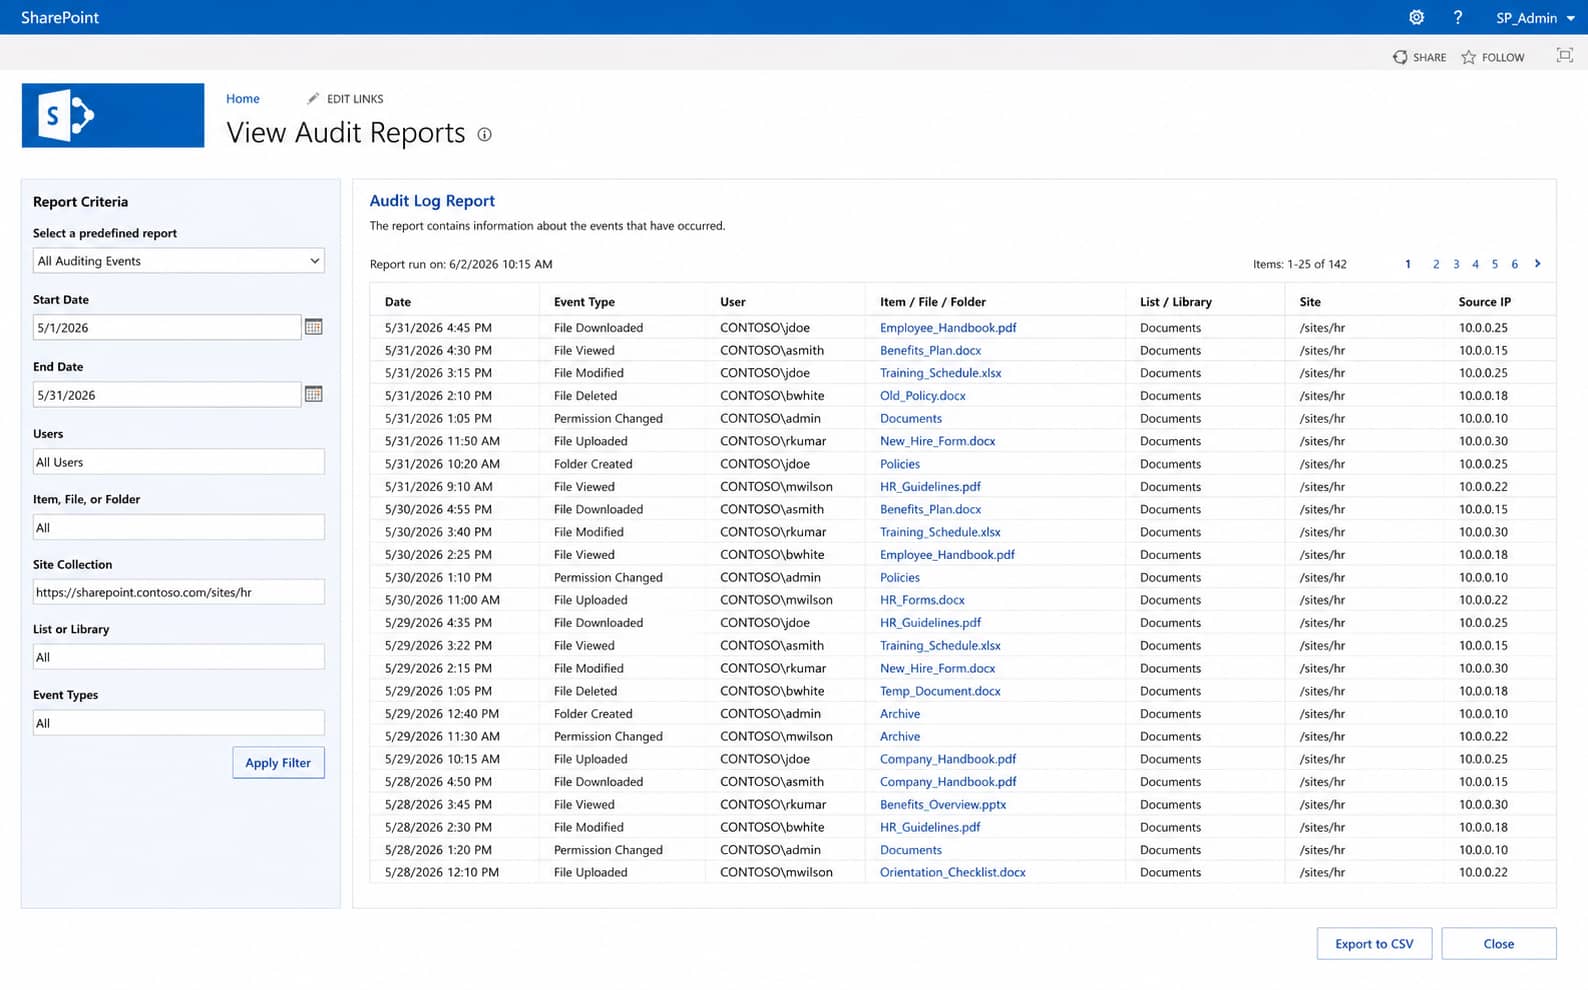Click the Users input field
This screenshot has height=990, width=1588.
(x=179, y=462)
